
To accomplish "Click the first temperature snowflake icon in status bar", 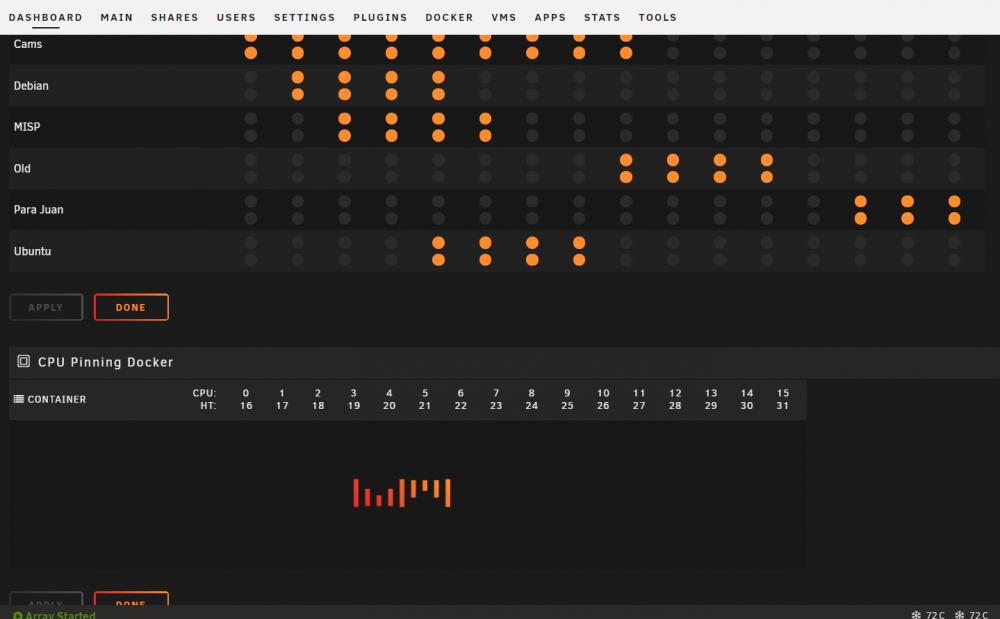I will (916, 615).
